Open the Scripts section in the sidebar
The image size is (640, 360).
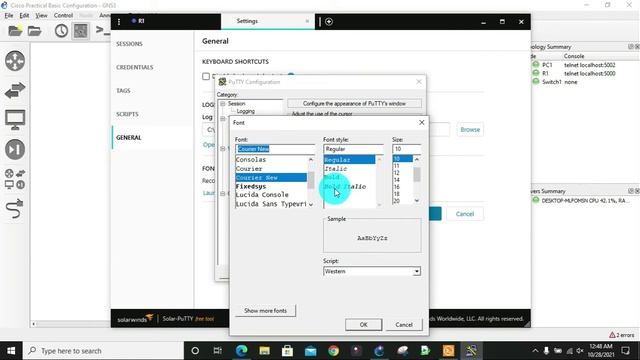tap(127, 114)
